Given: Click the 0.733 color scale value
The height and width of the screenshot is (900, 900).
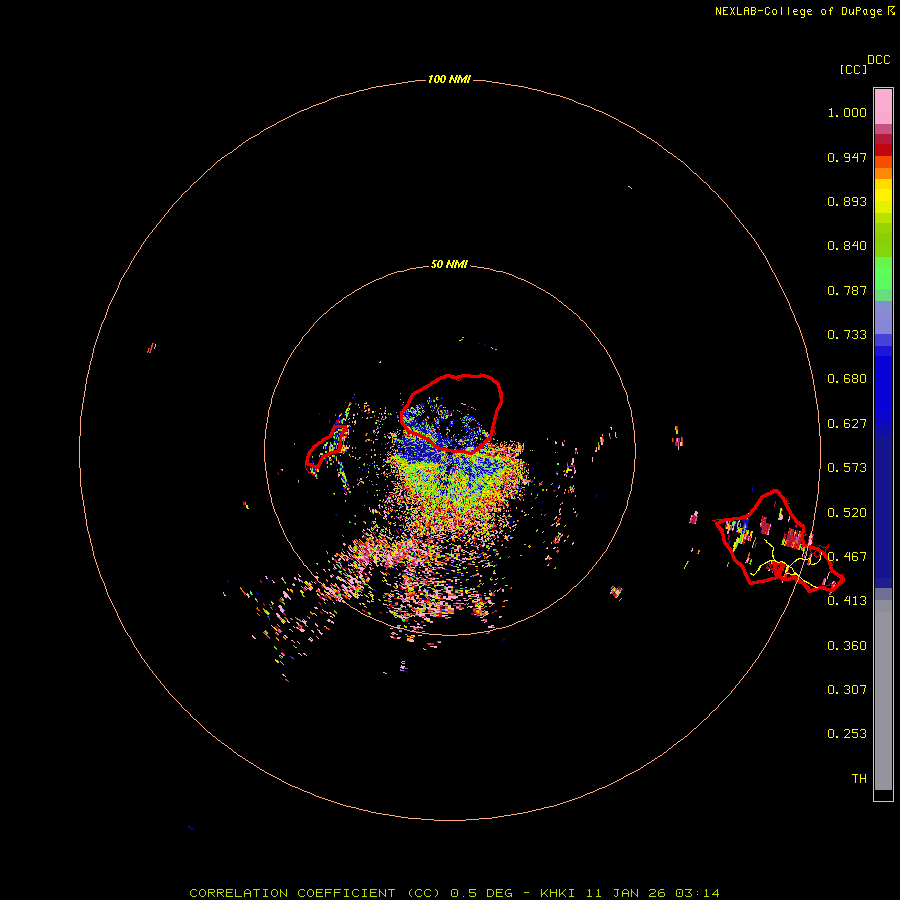Looking at the screenshot, I should [847, 335].
